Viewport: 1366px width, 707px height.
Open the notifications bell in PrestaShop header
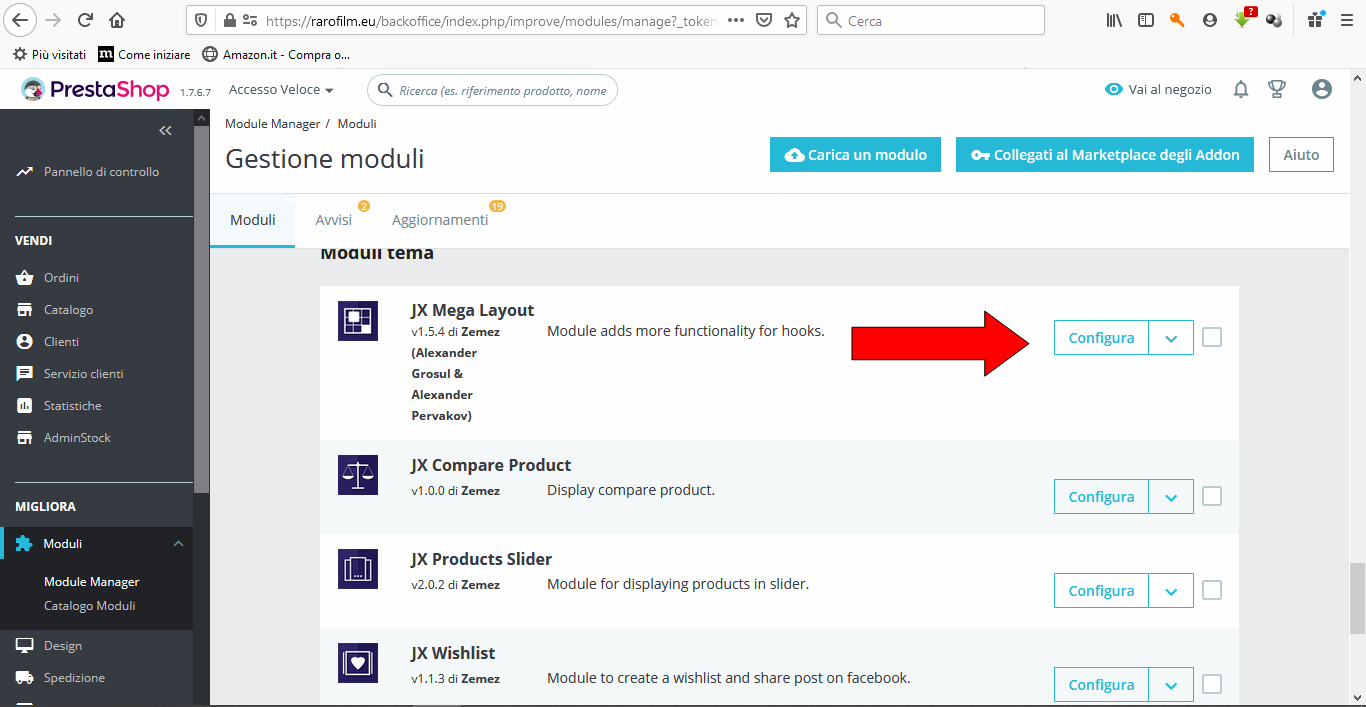1241,90
